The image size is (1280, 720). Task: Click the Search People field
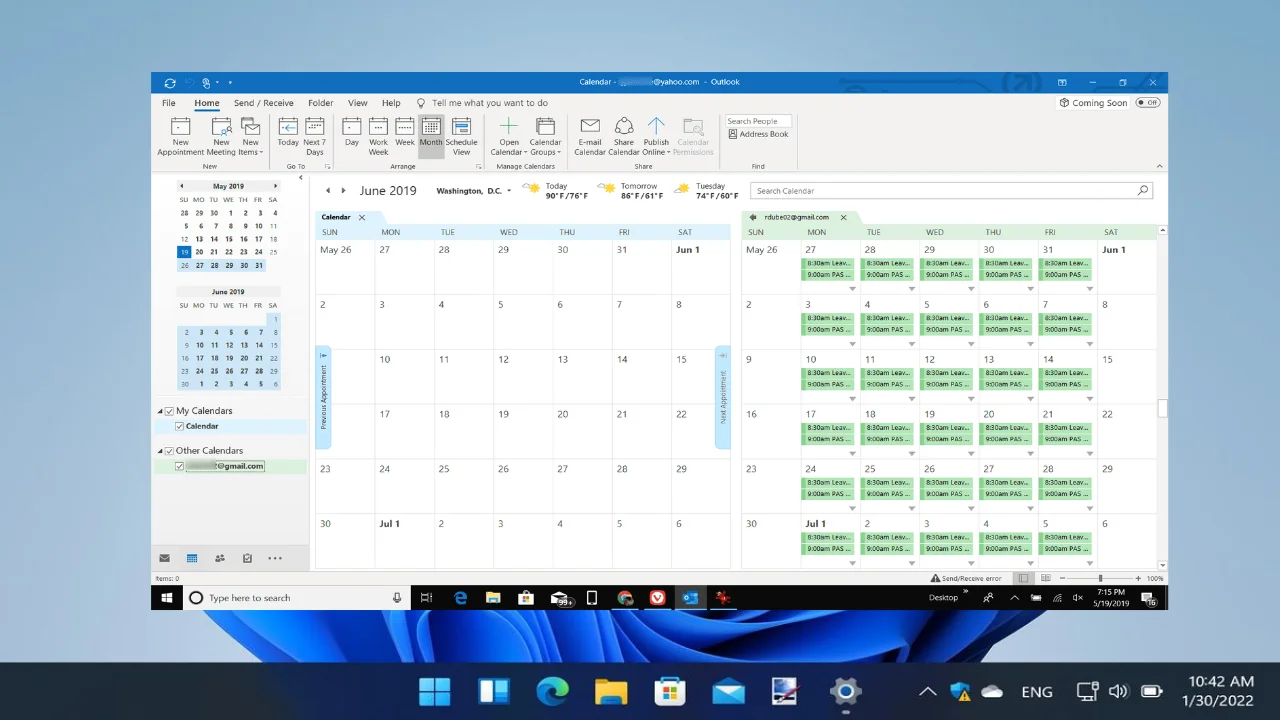pos(758,121)
